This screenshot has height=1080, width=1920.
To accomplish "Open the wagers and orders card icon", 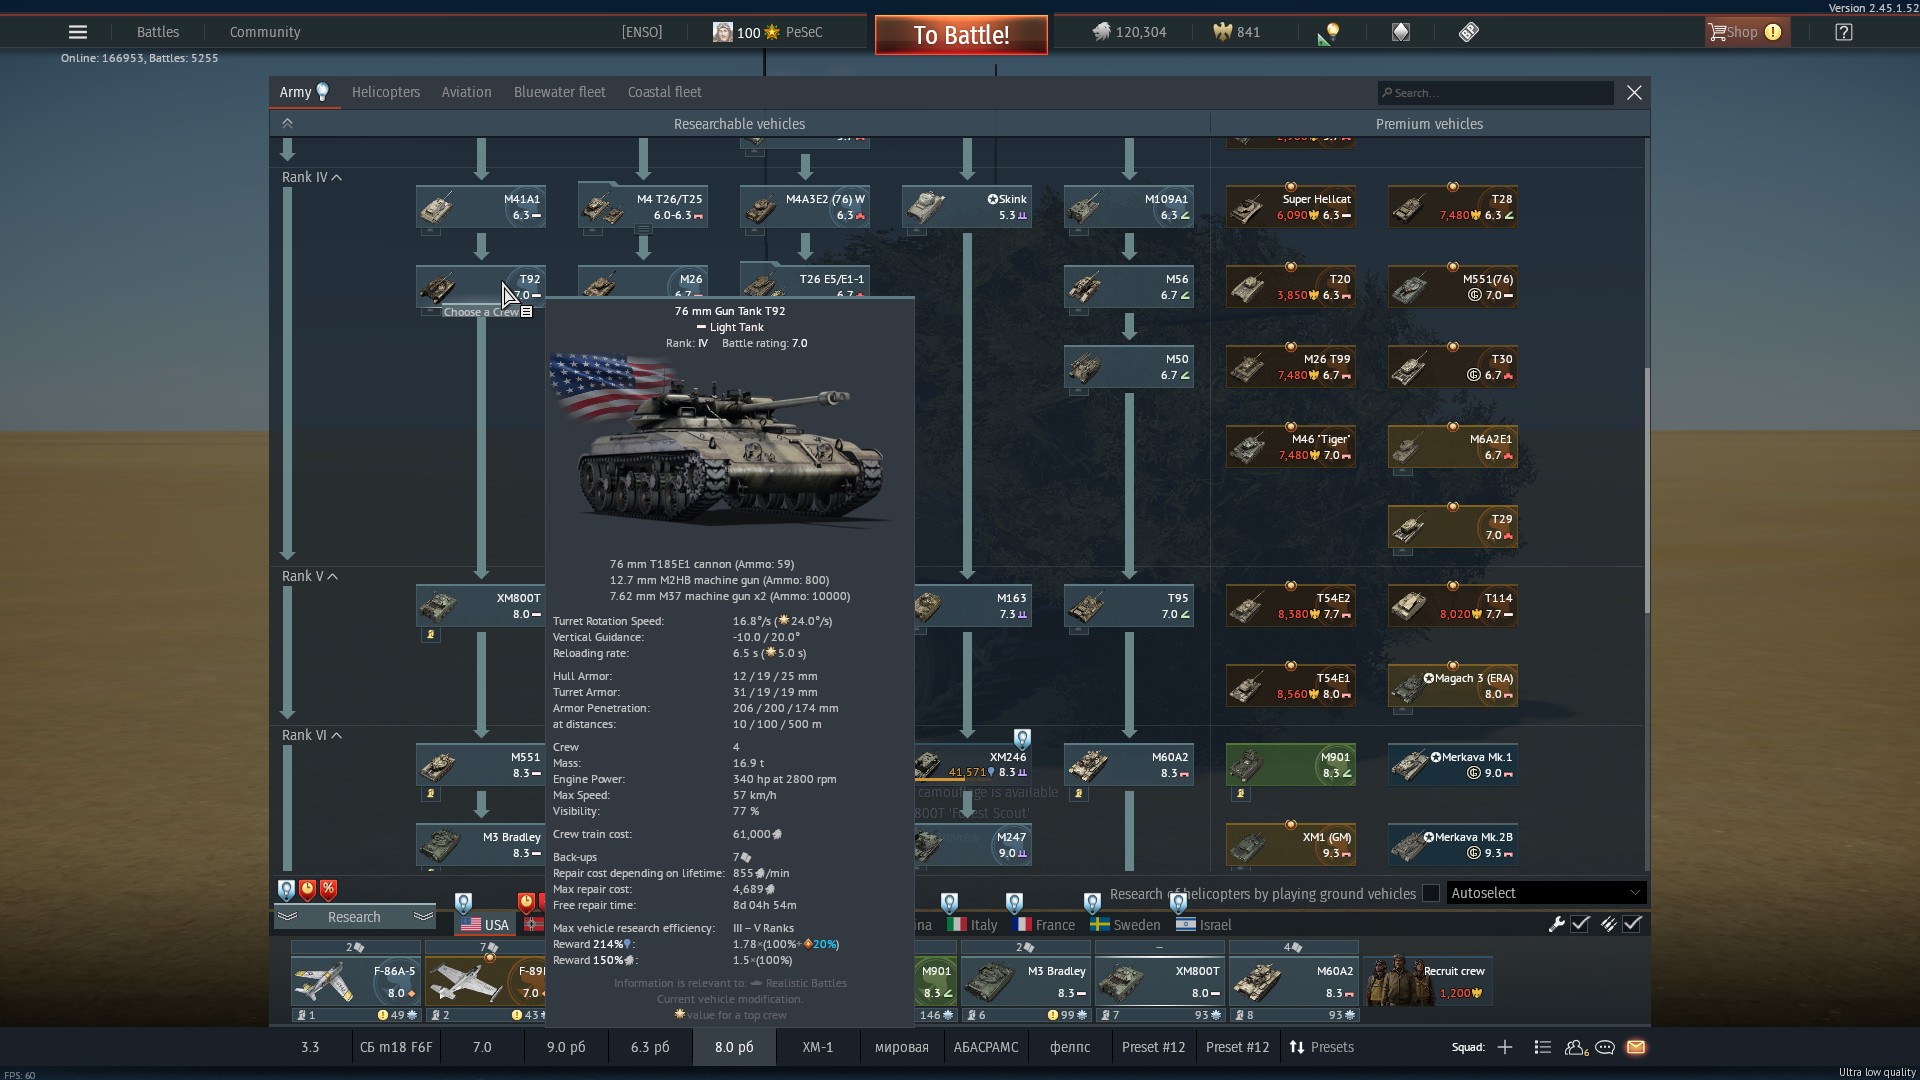I will click(x=1401, y=32).
